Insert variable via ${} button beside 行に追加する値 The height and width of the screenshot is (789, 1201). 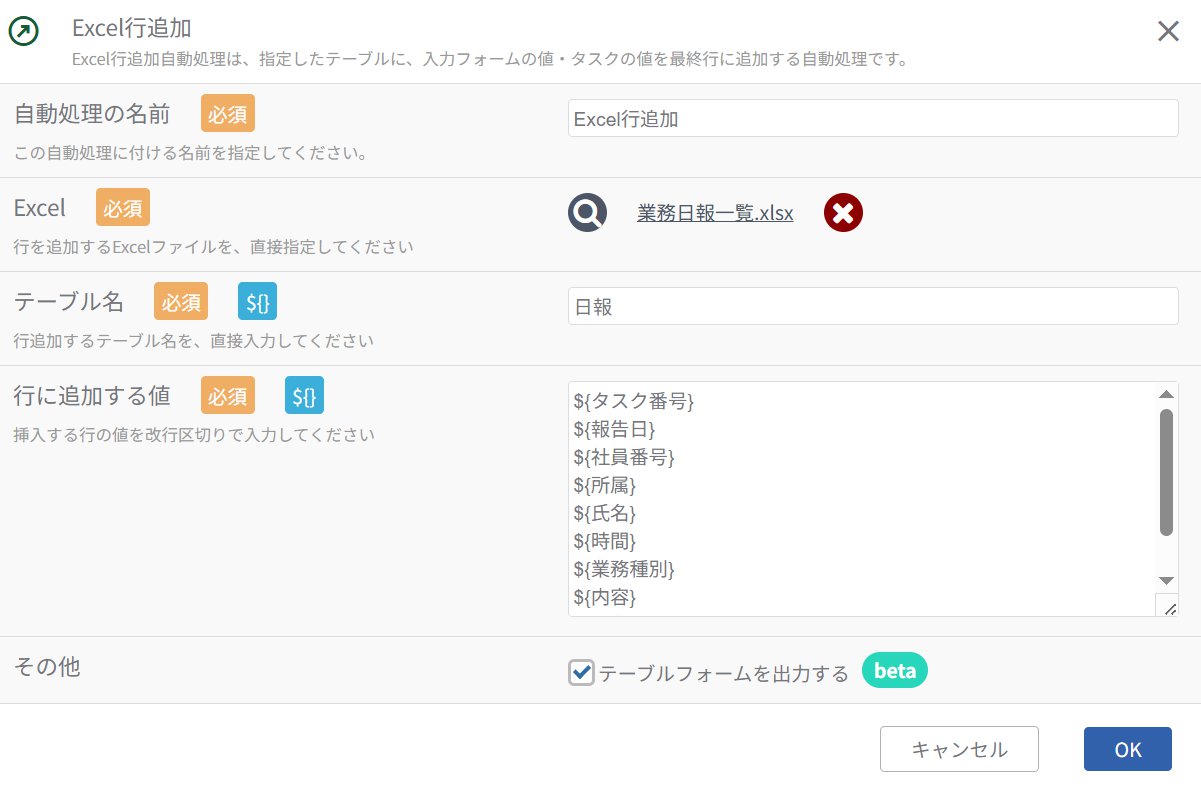point(305,395)
